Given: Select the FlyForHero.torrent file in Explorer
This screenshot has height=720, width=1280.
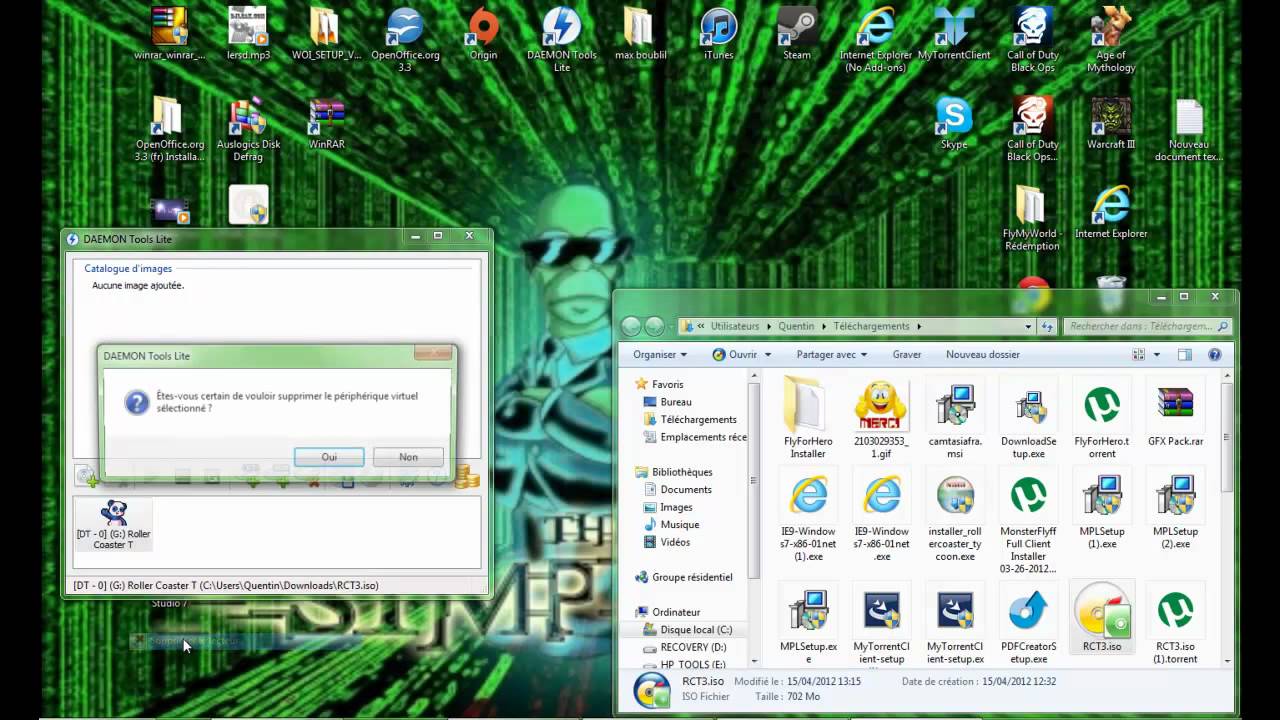Looking at the screenshot, I should point(1102,419).
